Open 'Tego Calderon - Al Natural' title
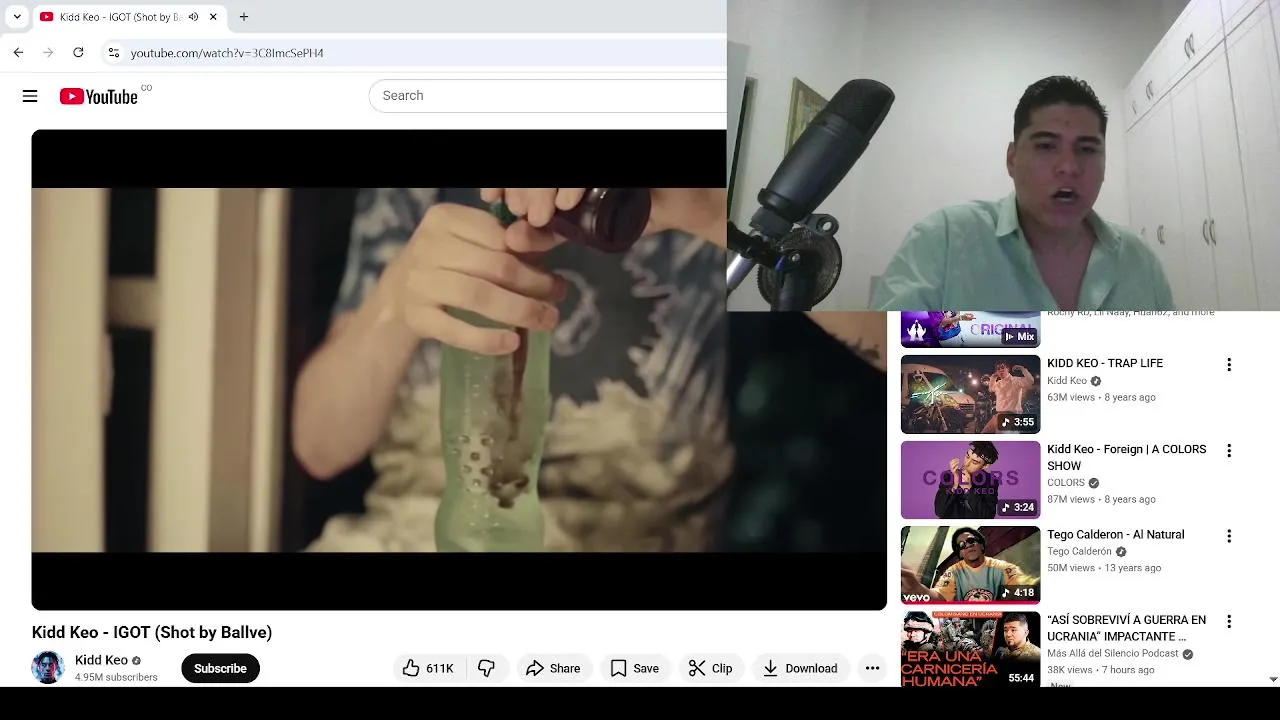The width and height of the screenshot is (1280, 720). click(x=1116, y=534)
